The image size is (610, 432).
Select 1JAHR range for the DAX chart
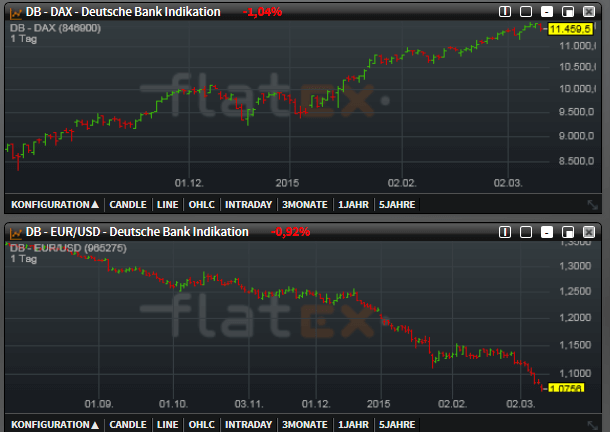pyautogui.click(x=353, y=204)
